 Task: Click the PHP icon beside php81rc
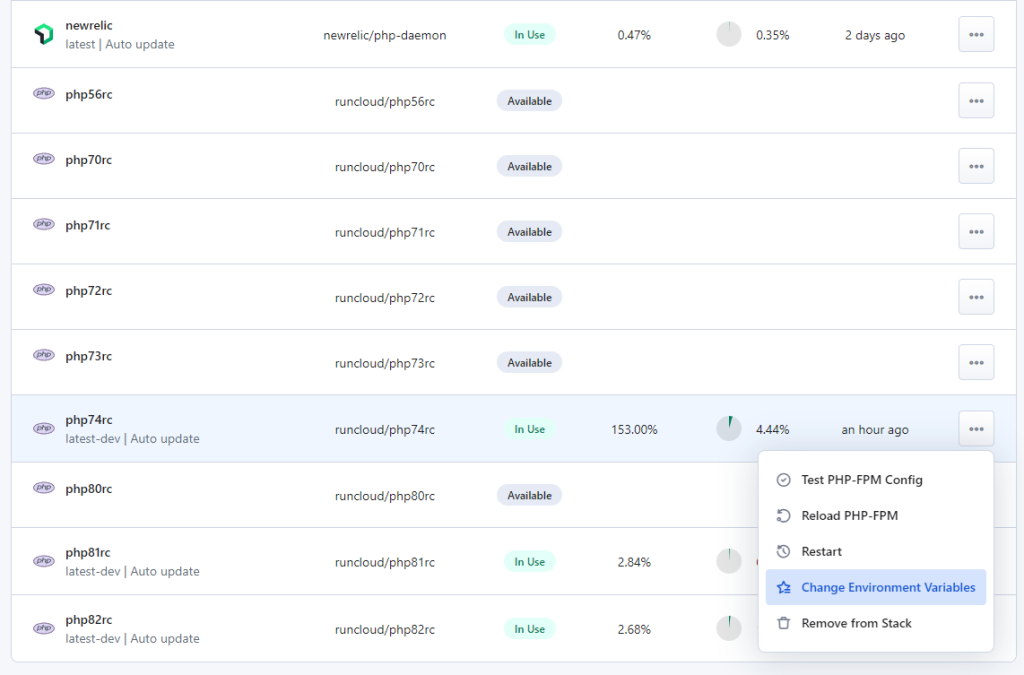[x=44, y=561]
